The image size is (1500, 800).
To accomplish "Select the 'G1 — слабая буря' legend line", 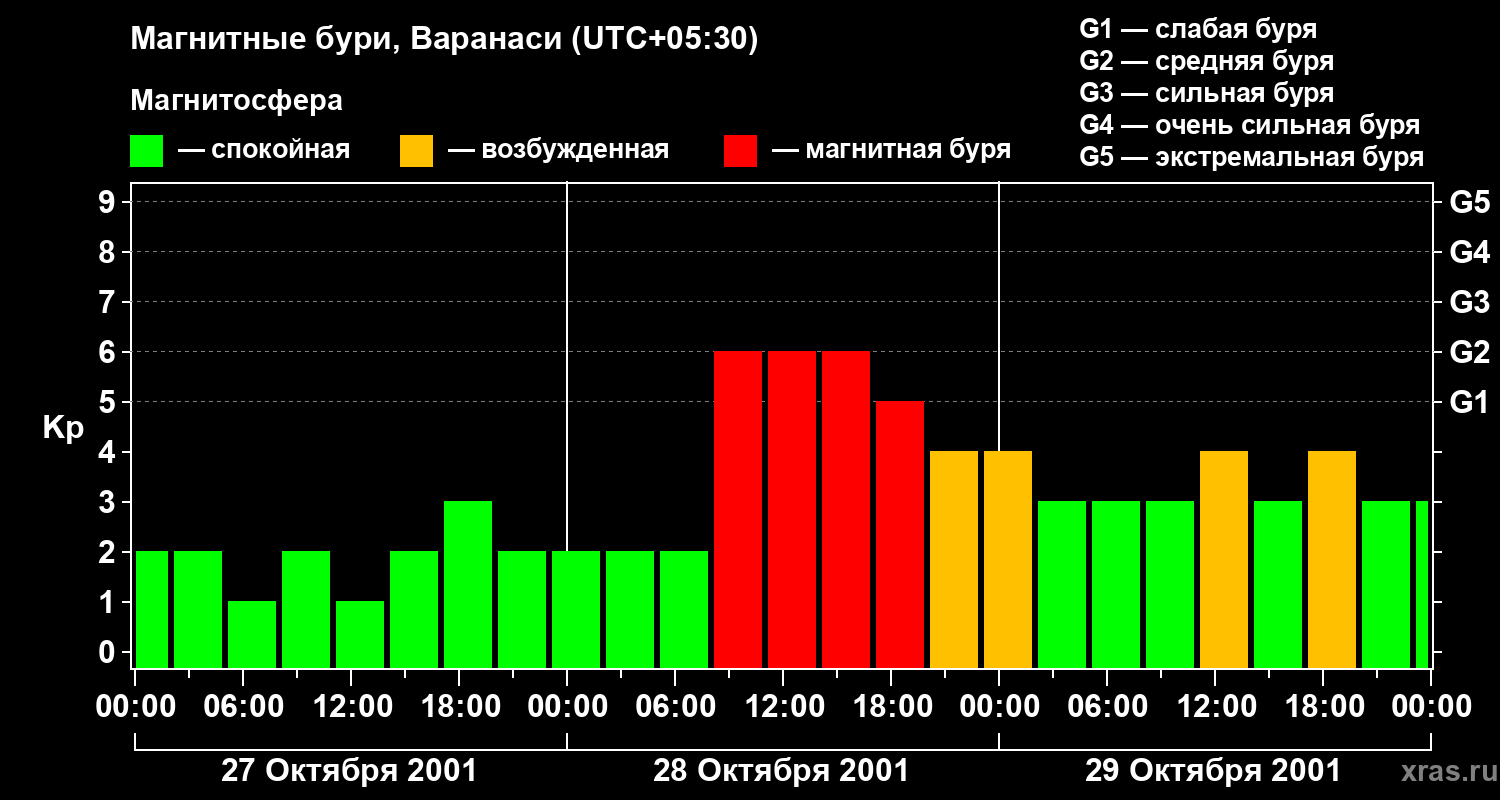I will click(1198, 28).
